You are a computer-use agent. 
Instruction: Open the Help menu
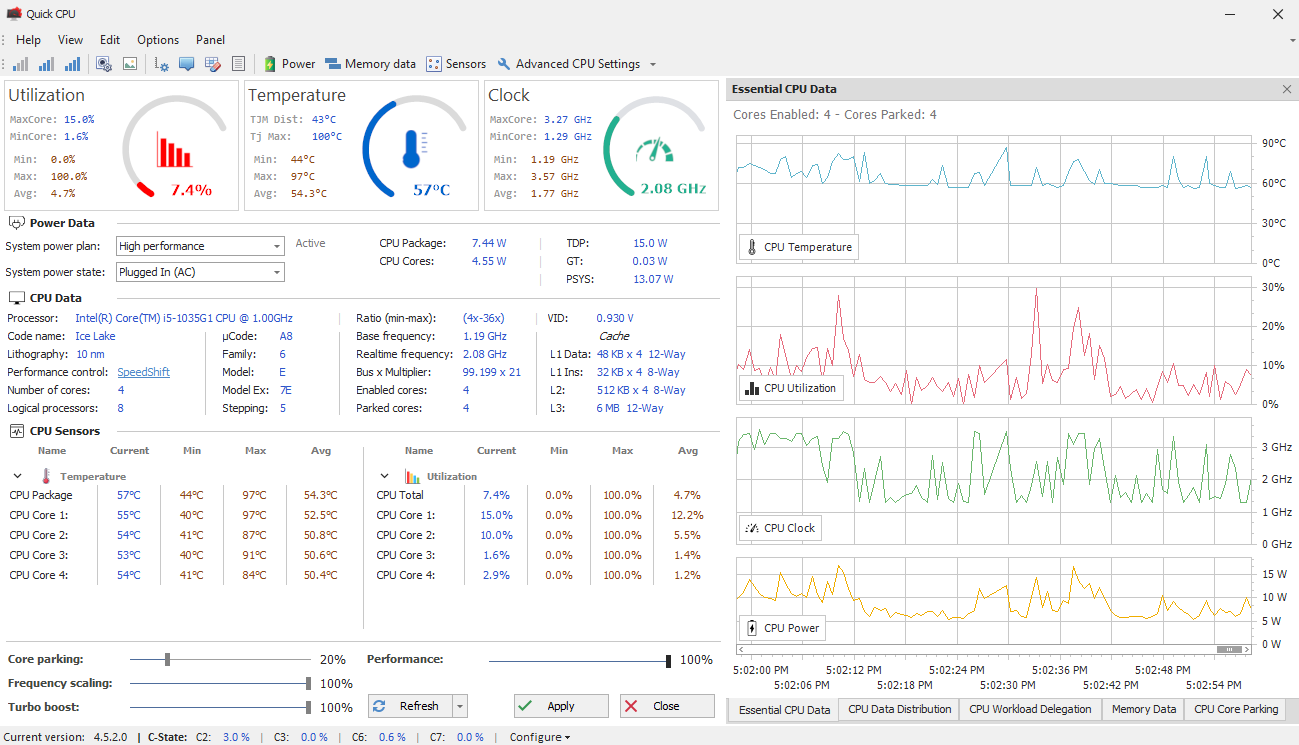coord(29,40)
